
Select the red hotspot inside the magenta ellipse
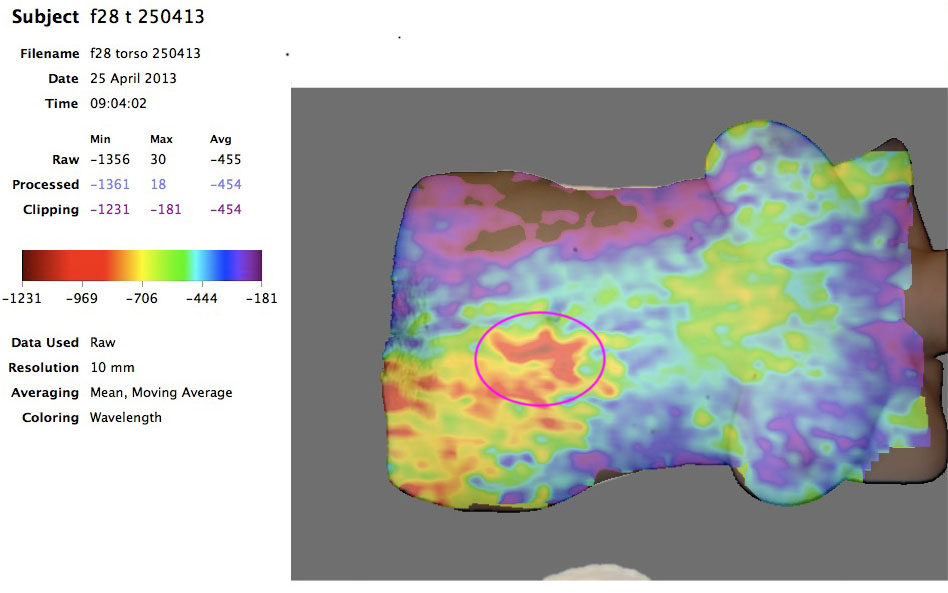coord(538,355)
